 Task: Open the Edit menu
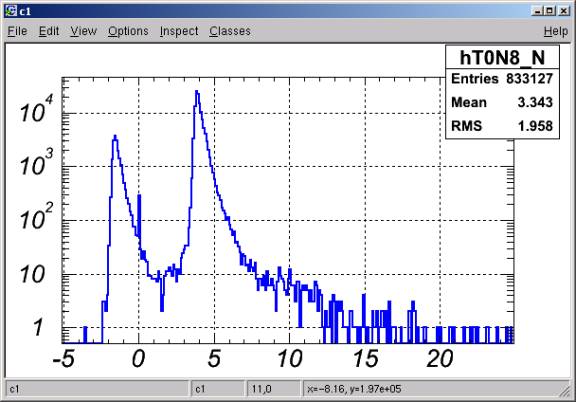click(49, 31)
